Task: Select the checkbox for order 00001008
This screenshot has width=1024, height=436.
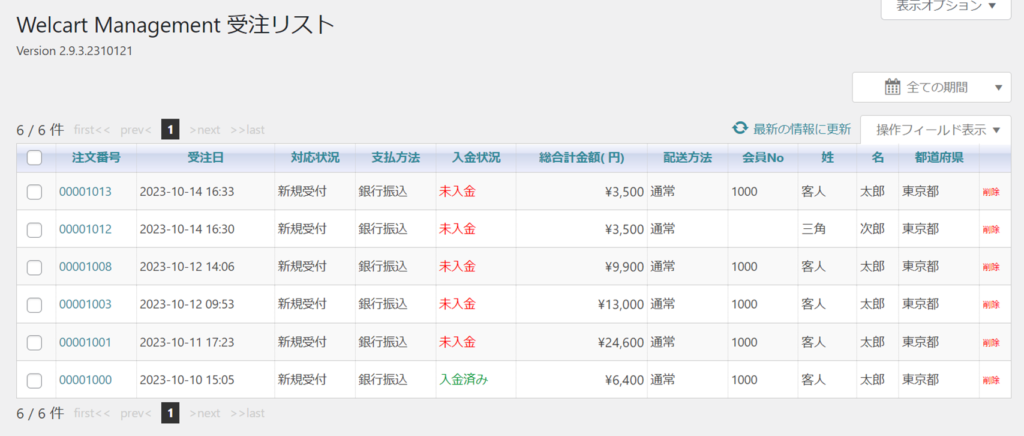Action: pos(34,267)
